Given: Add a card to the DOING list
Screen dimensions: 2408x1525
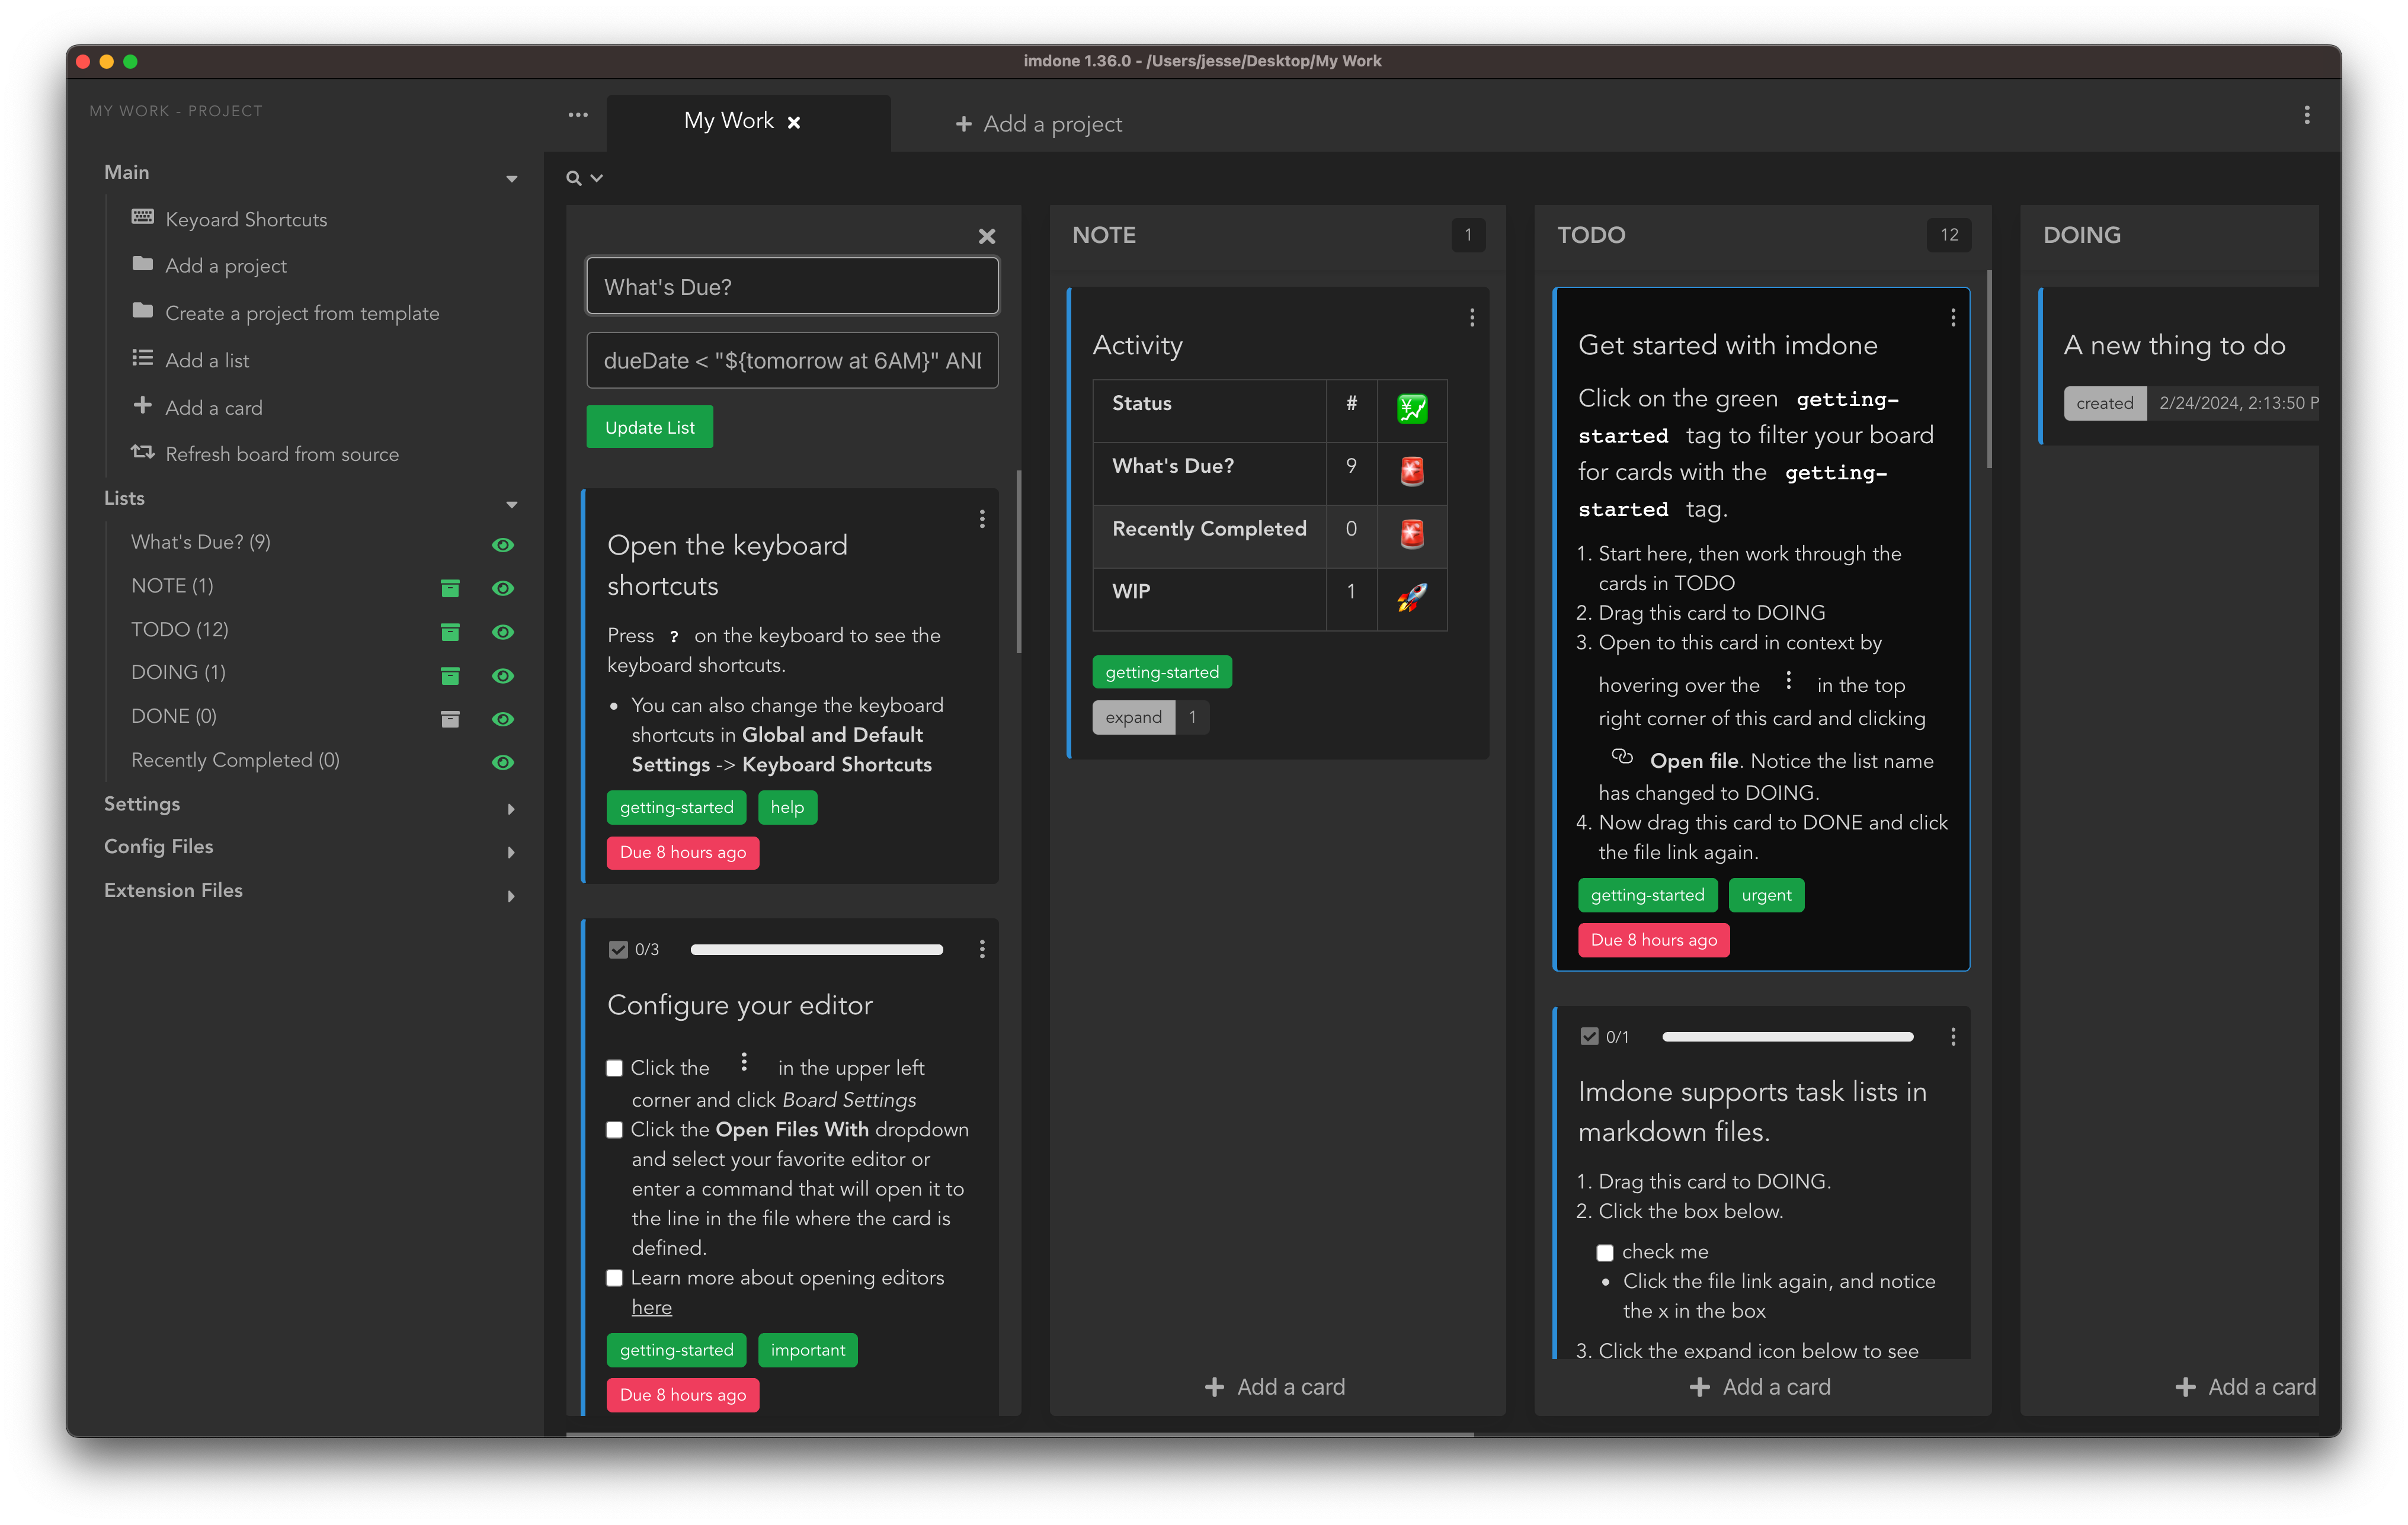Looking at the screenshot, I should click(x=2245, y=1387).
